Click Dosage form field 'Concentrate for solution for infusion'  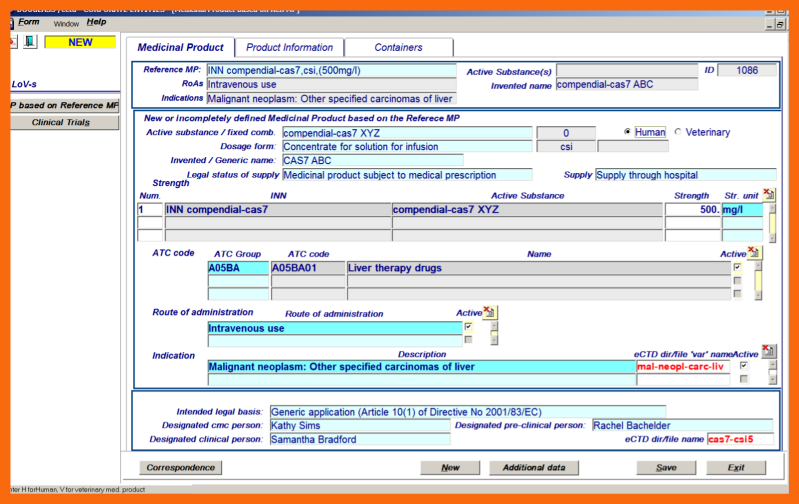[x=407, y=147]
